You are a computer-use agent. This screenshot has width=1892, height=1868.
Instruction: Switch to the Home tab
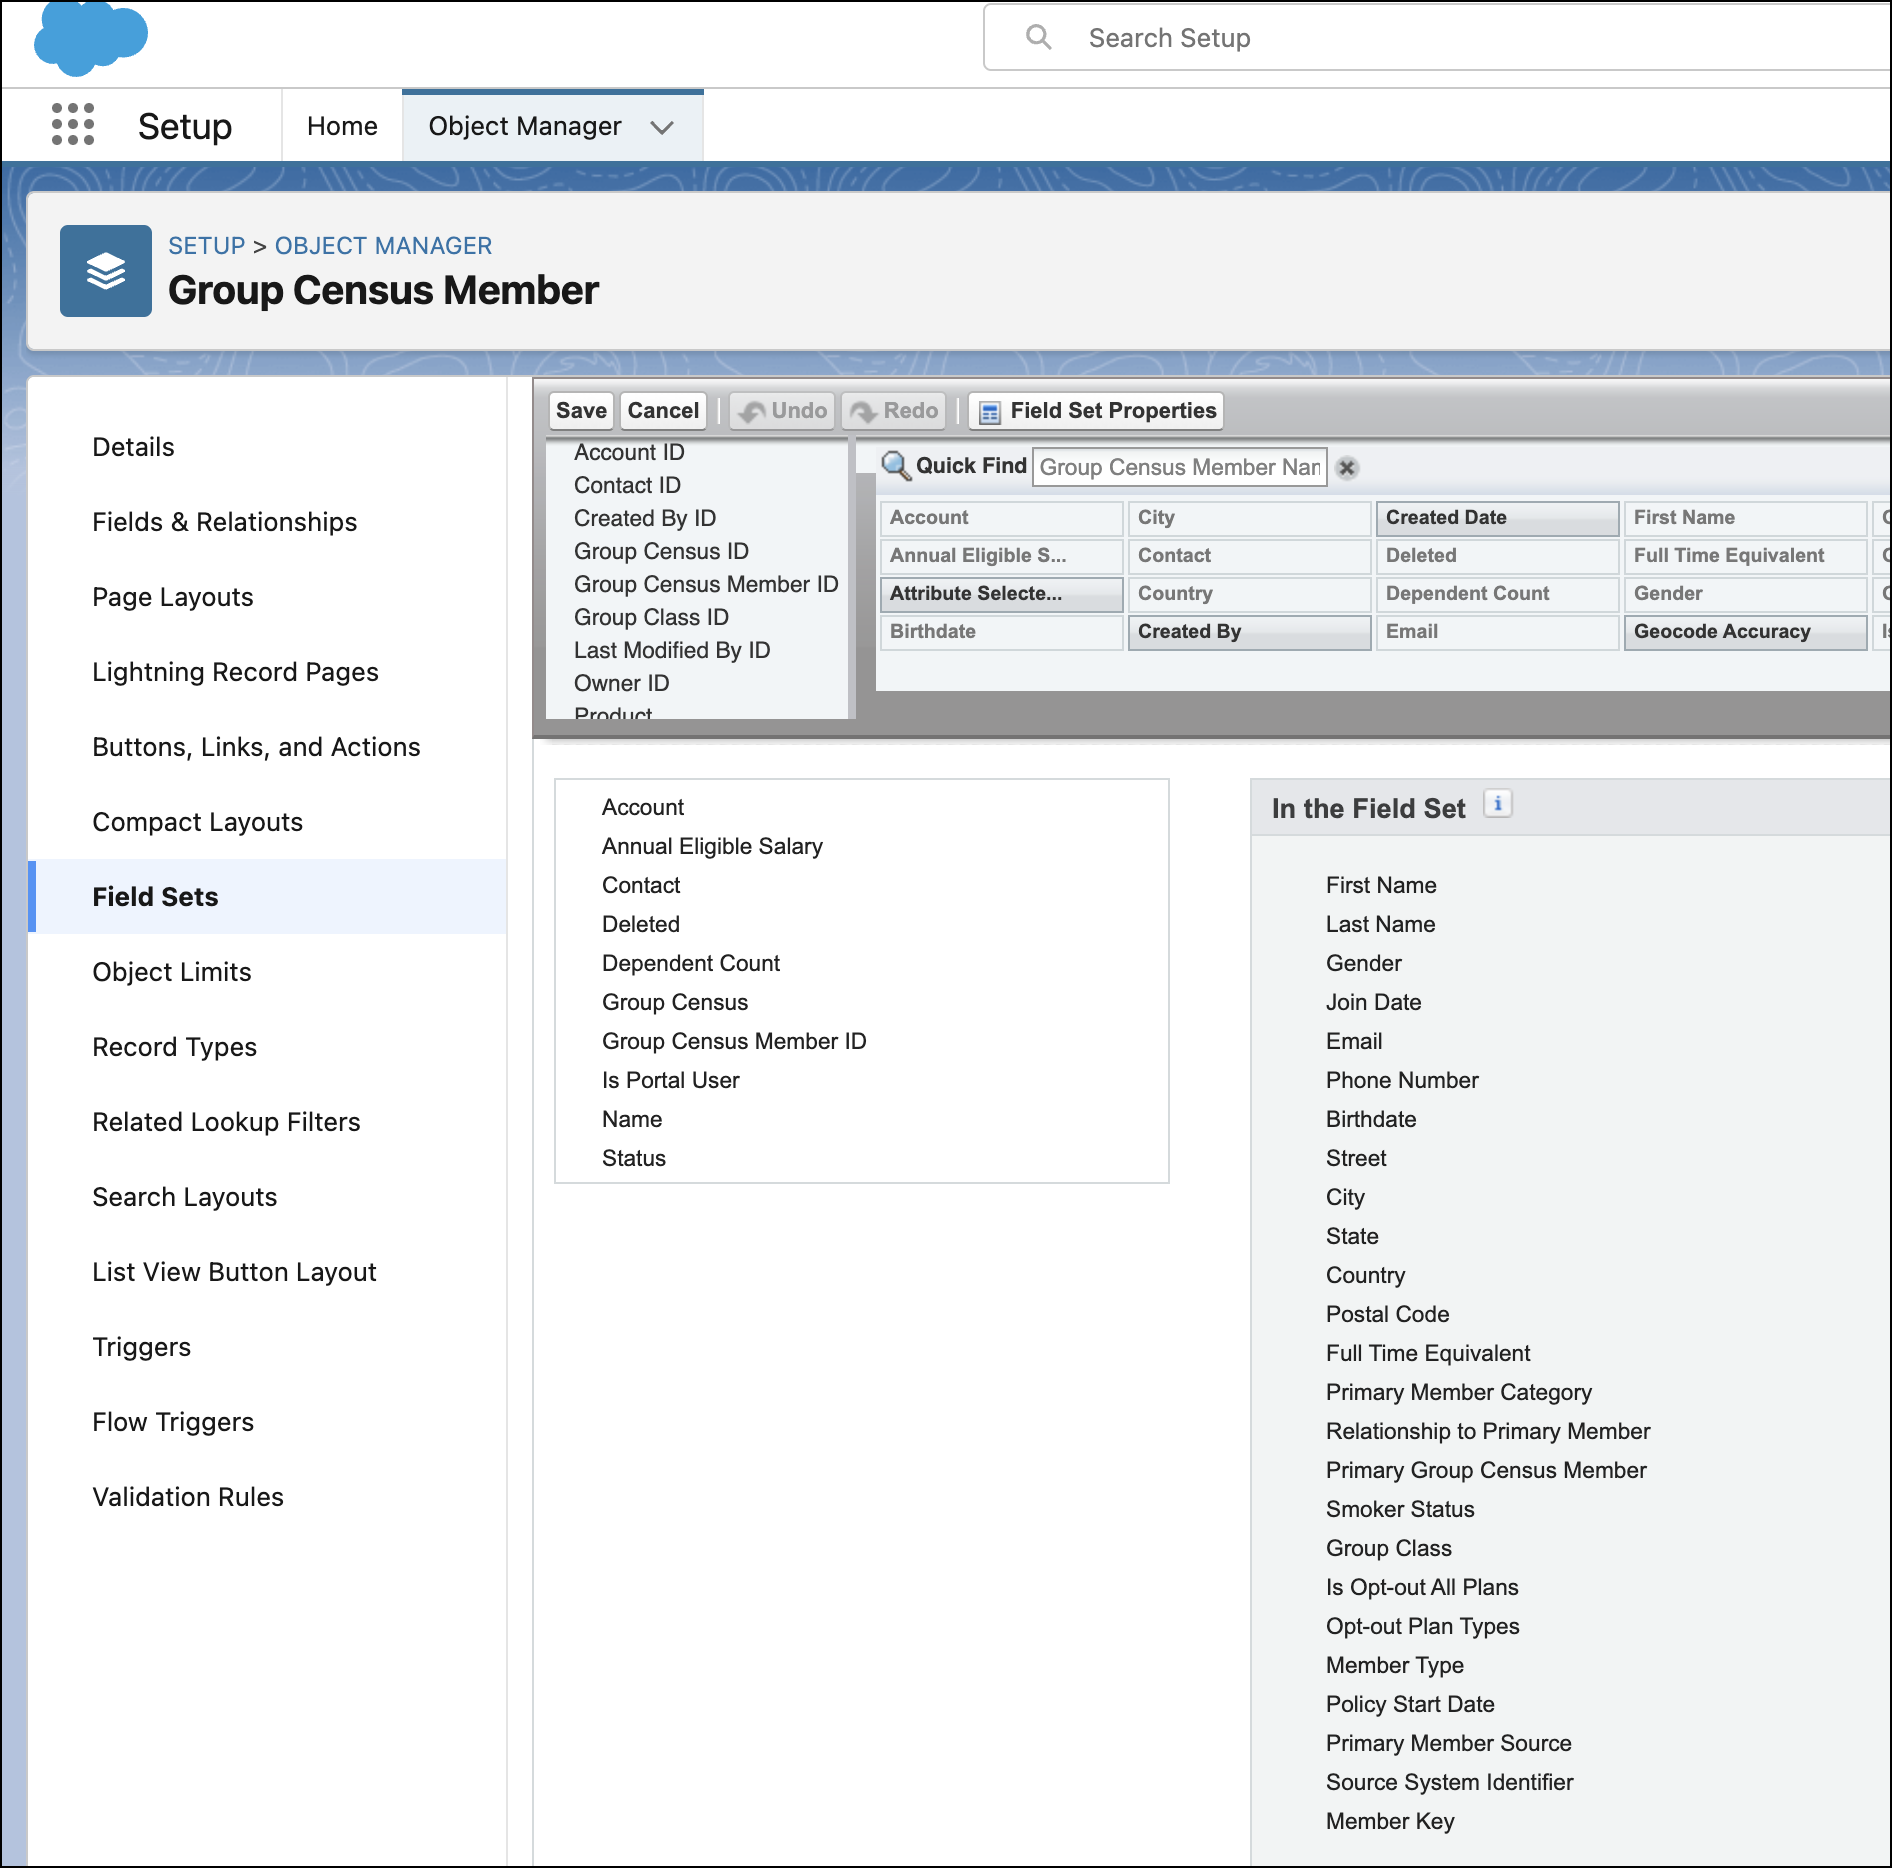pos(342,126)
